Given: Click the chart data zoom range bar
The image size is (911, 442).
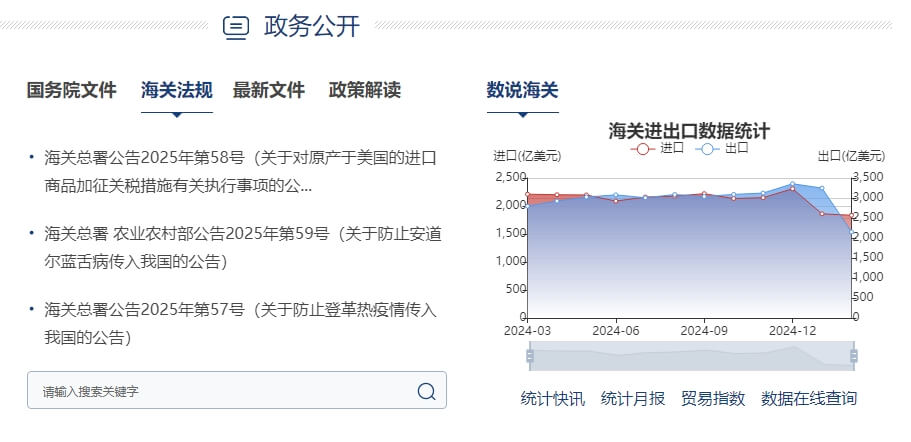Looking at the screenshot, I should point(691,356).
